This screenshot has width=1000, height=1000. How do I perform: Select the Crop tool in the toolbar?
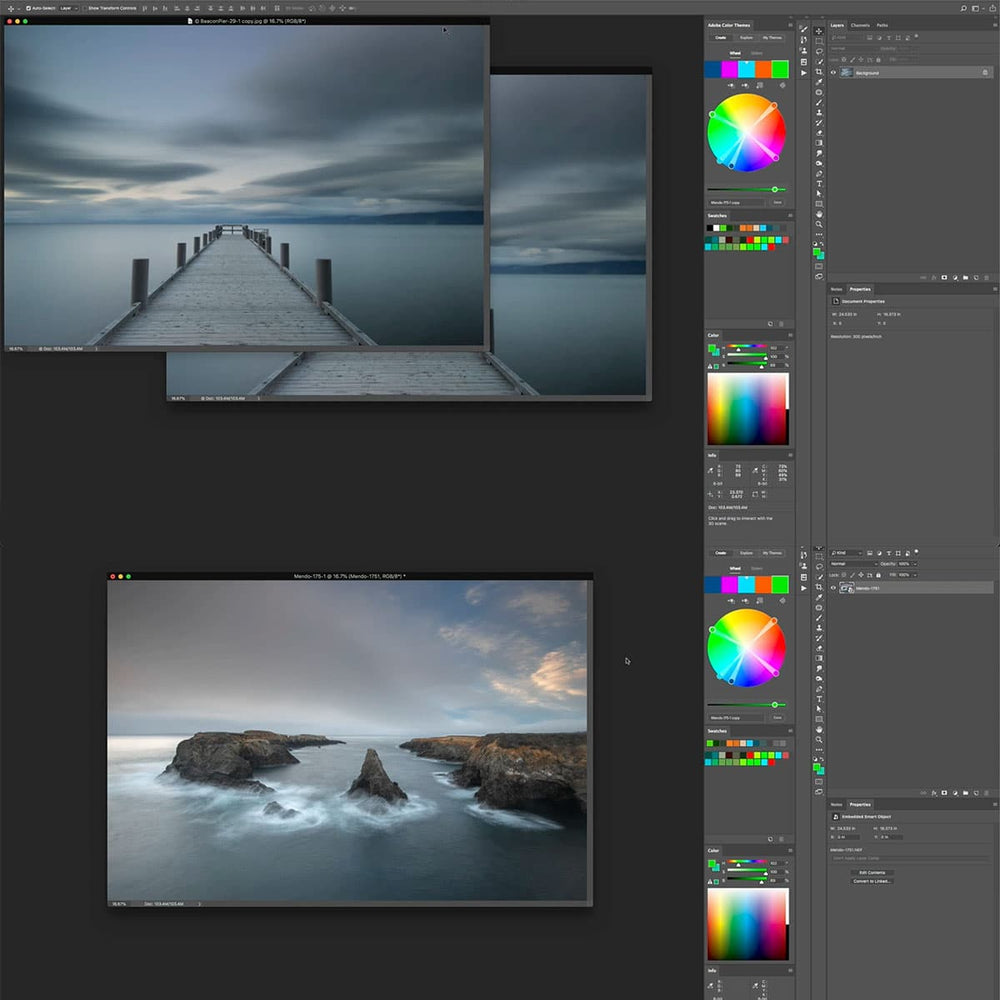(x=818, y=72)
